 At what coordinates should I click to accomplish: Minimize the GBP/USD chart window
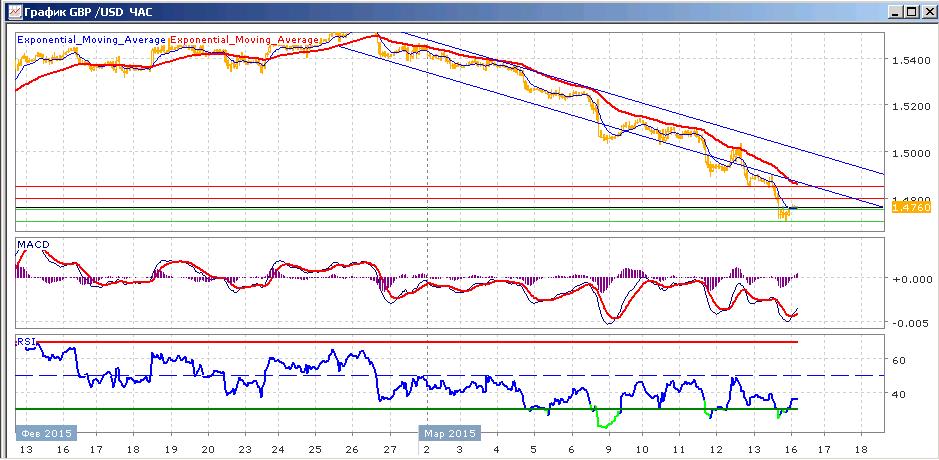click(895, 11)
